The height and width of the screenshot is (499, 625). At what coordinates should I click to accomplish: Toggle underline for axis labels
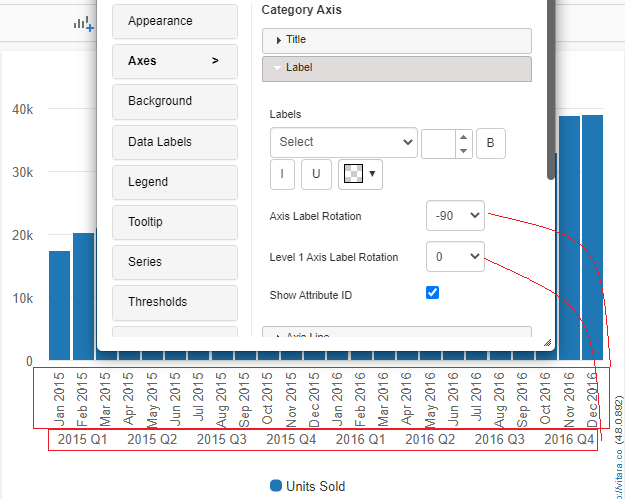coord(316,174)
